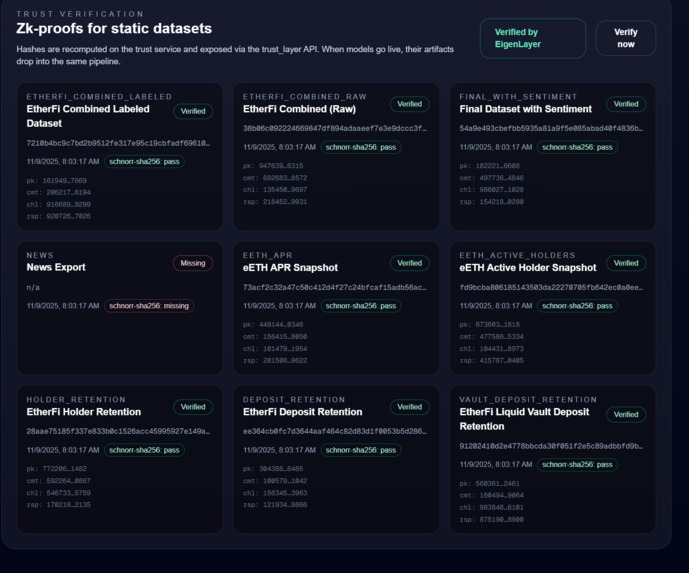689x573 pixels.
Task: Click the EETH_ACTIVE_HOLDERS identifier label
Action: (x=517, y=255)
